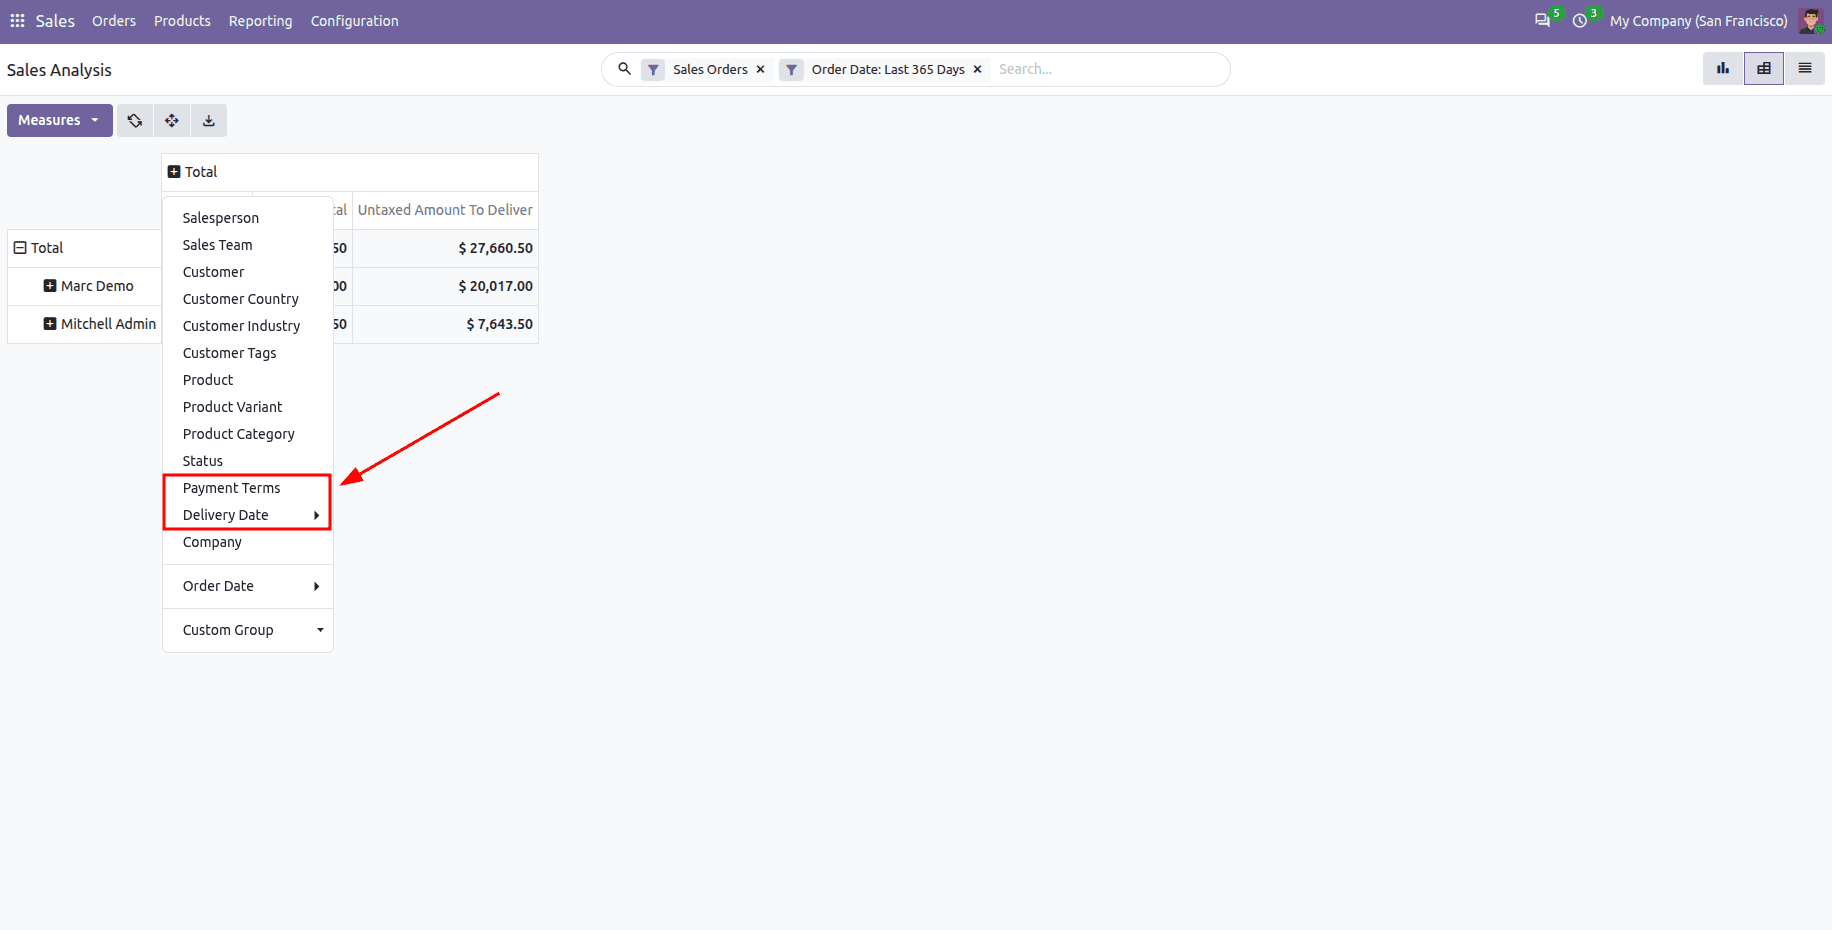Switch to pivot view icon
Viewport: 1832px width, 930px height.
tap(1764, 69)
